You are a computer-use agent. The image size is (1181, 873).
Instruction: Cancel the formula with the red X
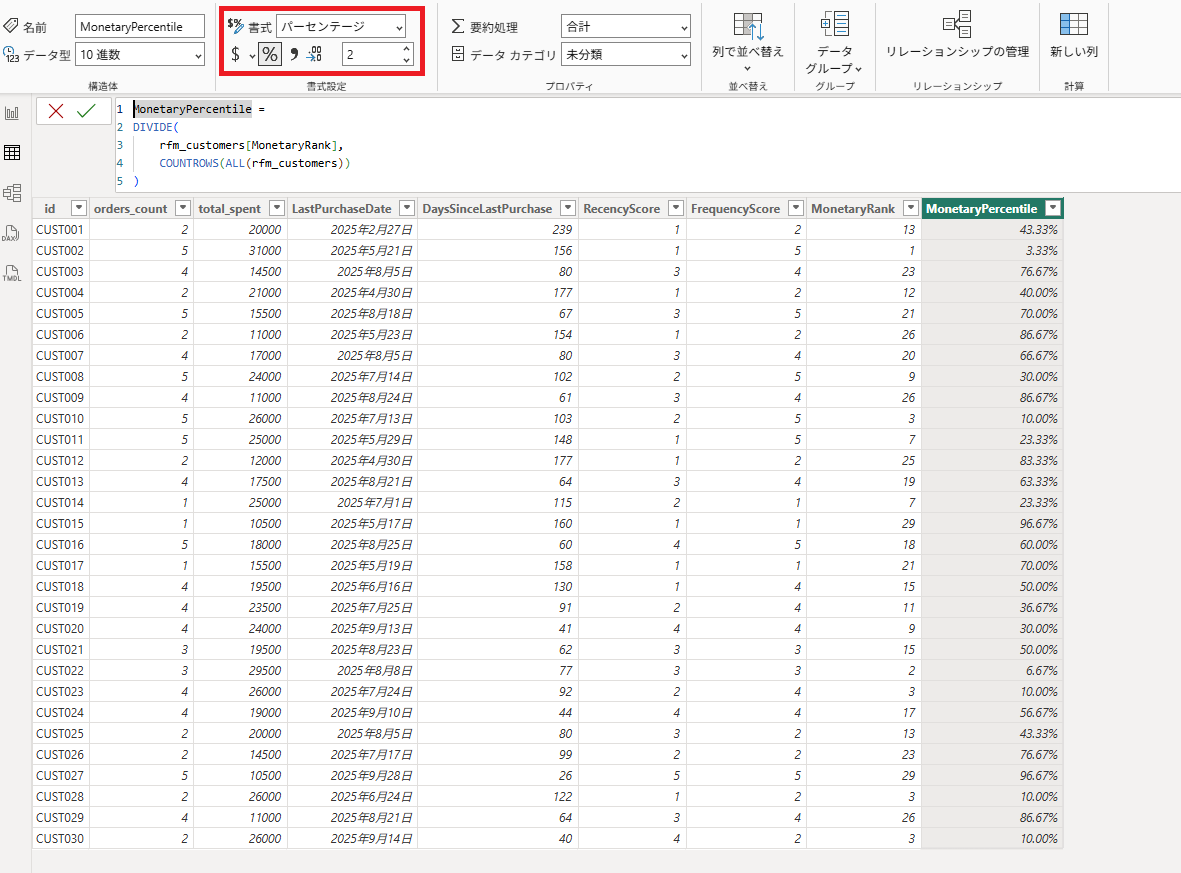click(x=55, y=111)
